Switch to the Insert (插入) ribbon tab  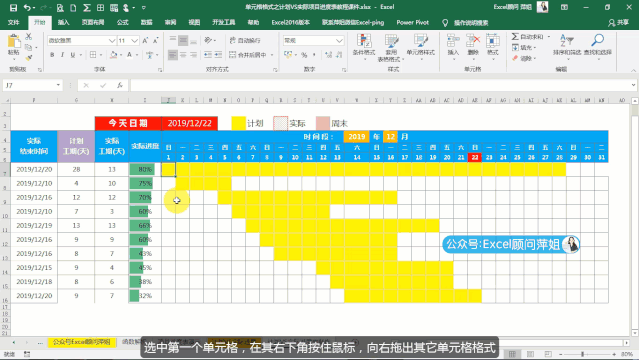tap(63, 22)
